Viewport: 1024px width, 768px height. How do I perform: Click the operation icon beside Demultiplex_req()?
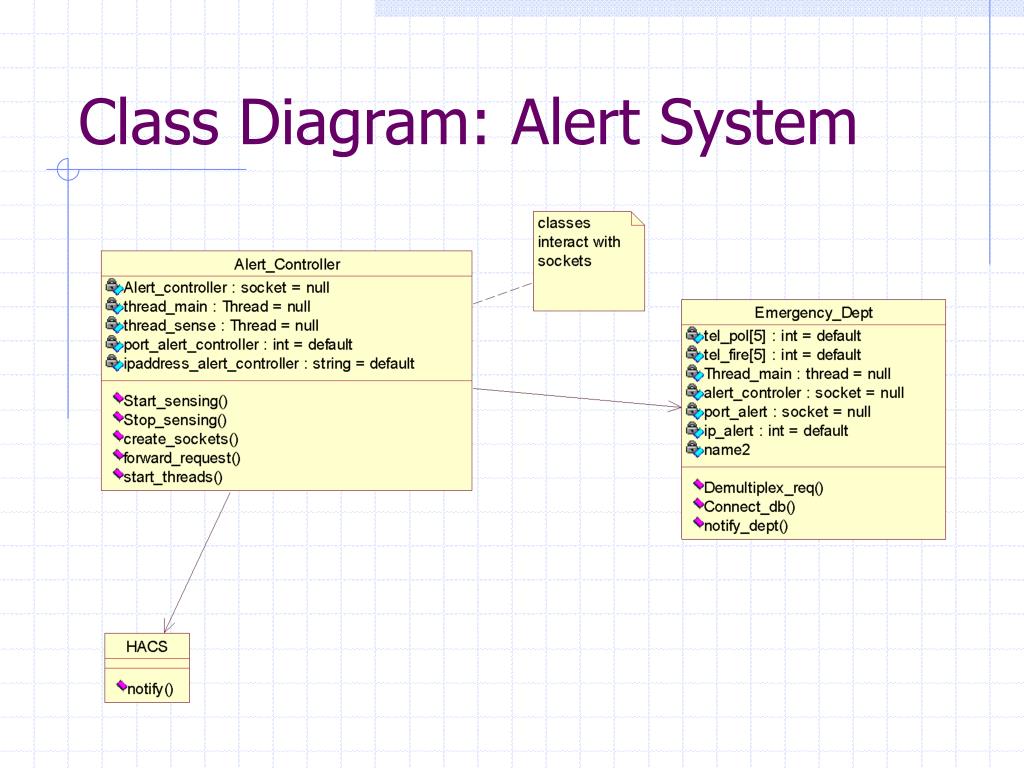click(x=699, y=485)
